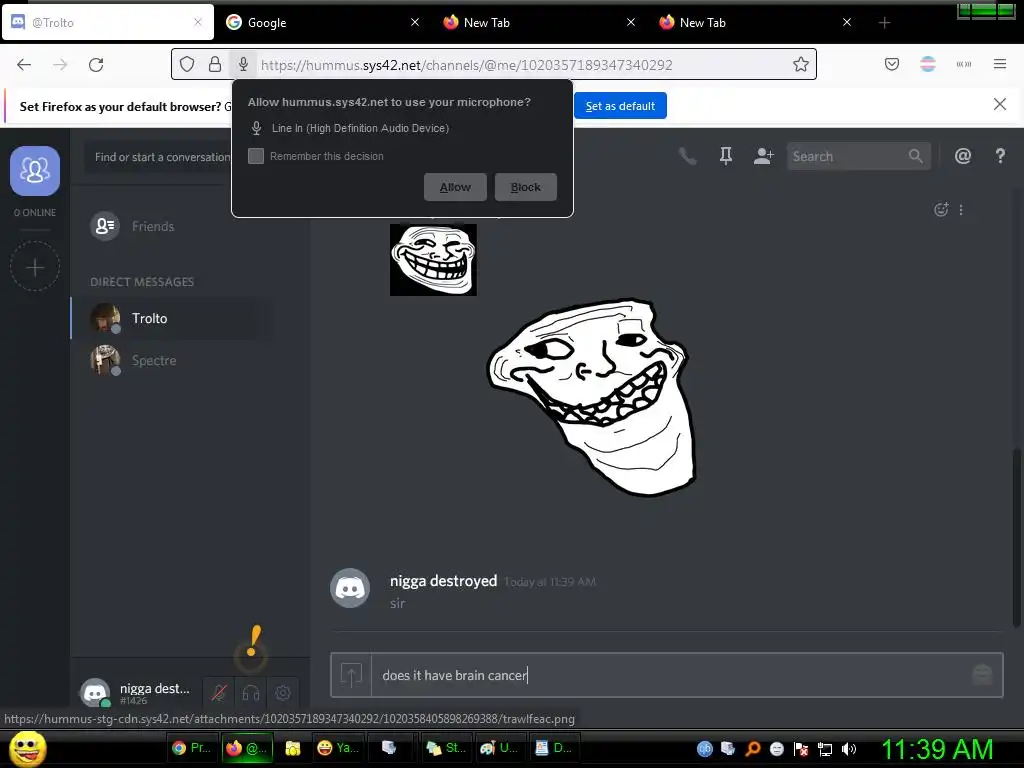Viewport: 1024px width, 768px height.
Task: Click the chat scrollbar
Action: 1016,537
